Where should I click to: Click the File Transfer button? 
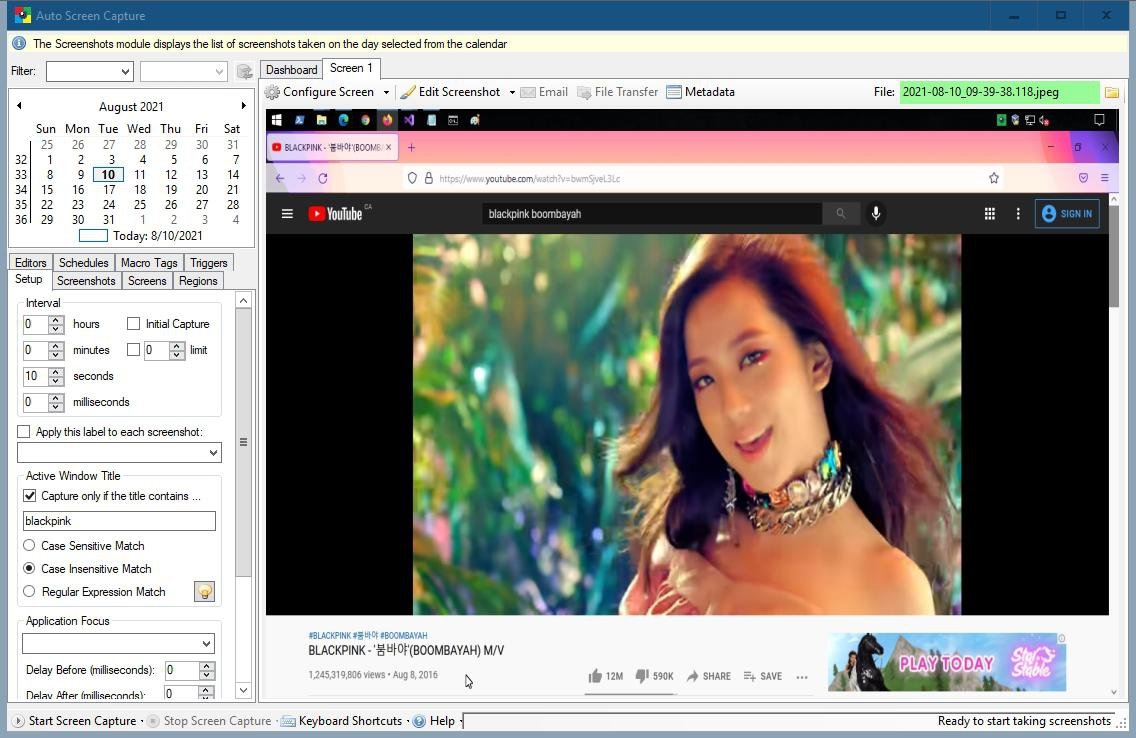tap(617, 92)
